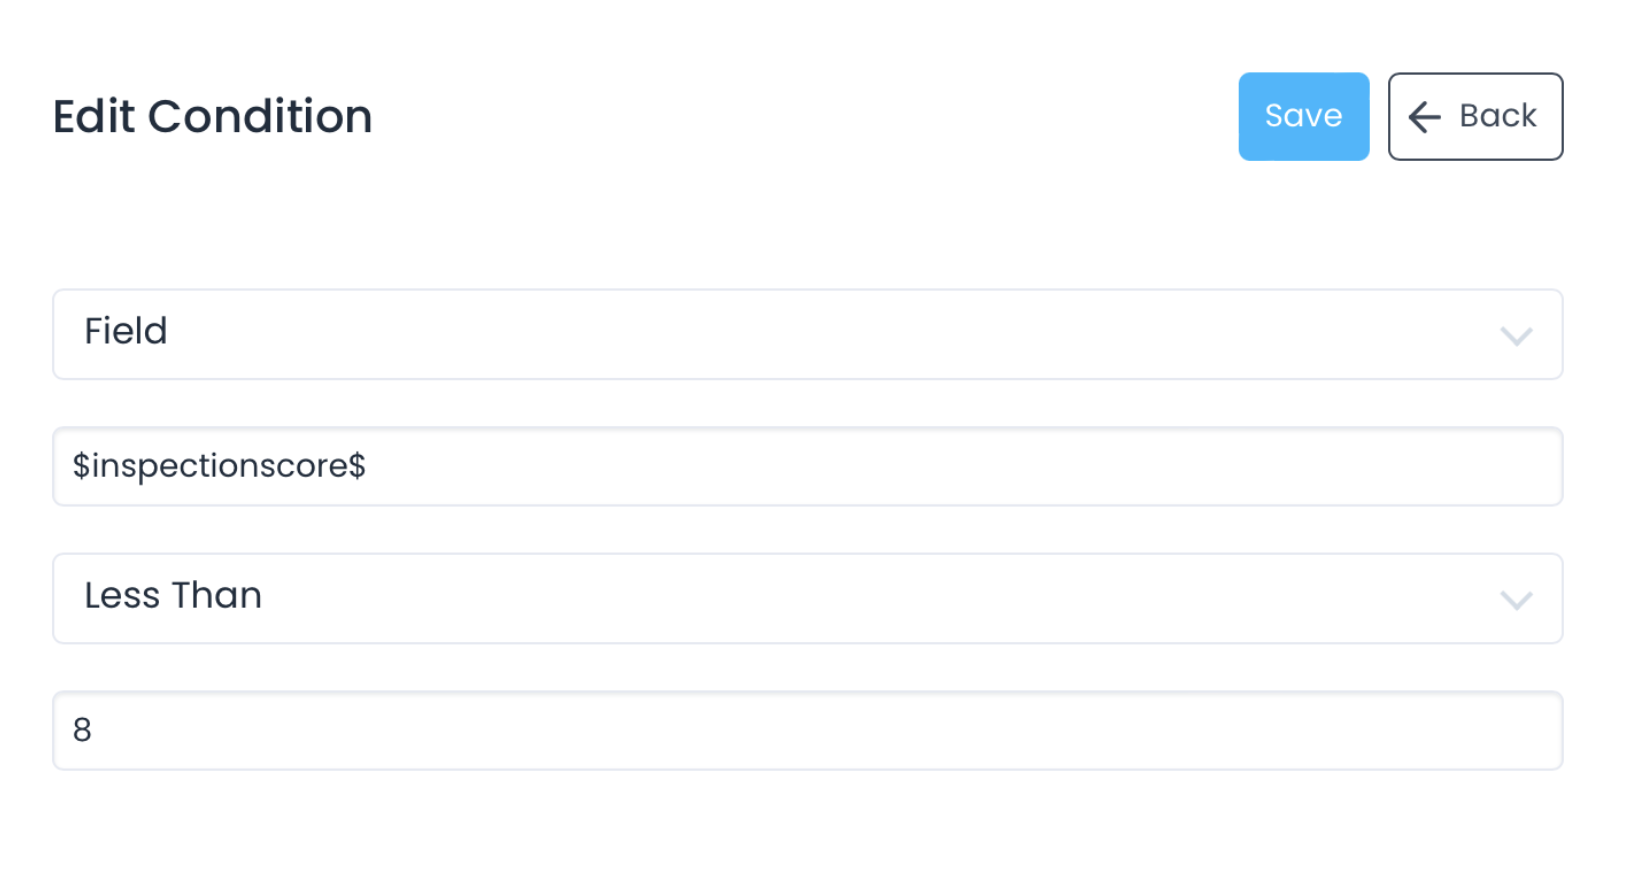This screenshot has width=1636, height=884.
Task: Click the chevron icon in the Field dropdown
Action: (1516, 336)
